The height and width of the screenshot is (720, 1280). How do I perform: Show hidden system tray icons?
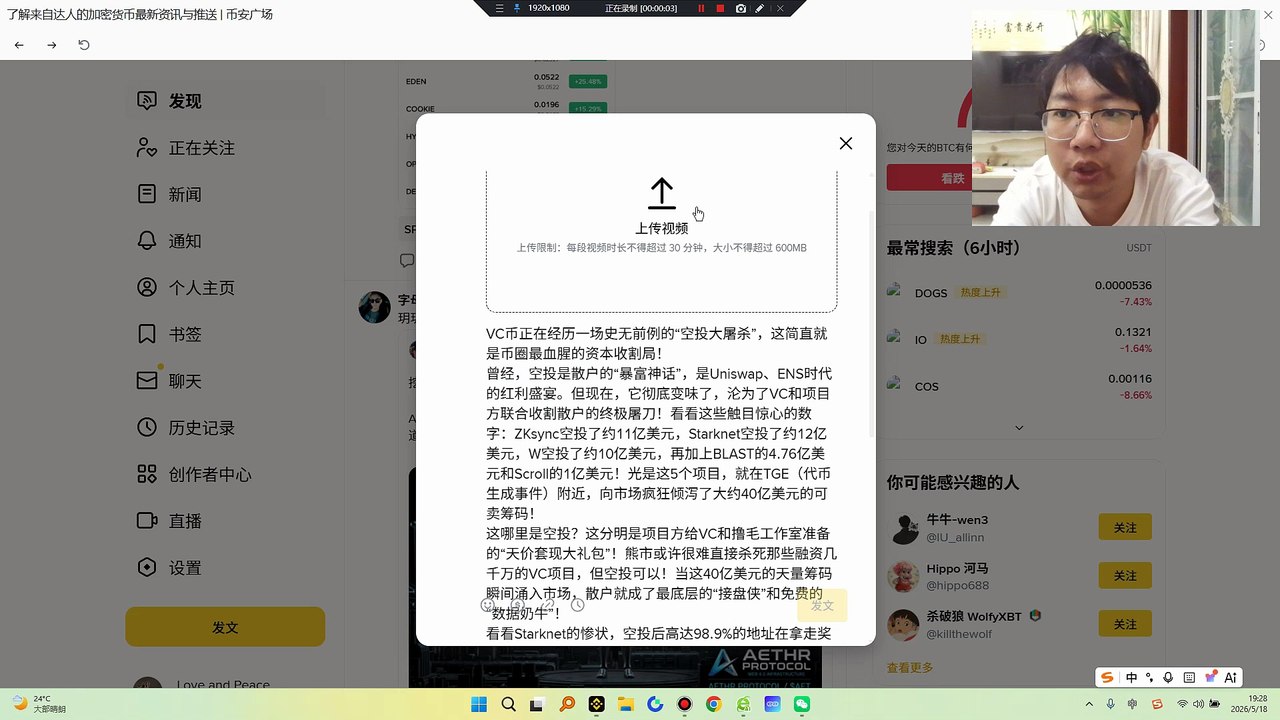(x=1089, y=704)
